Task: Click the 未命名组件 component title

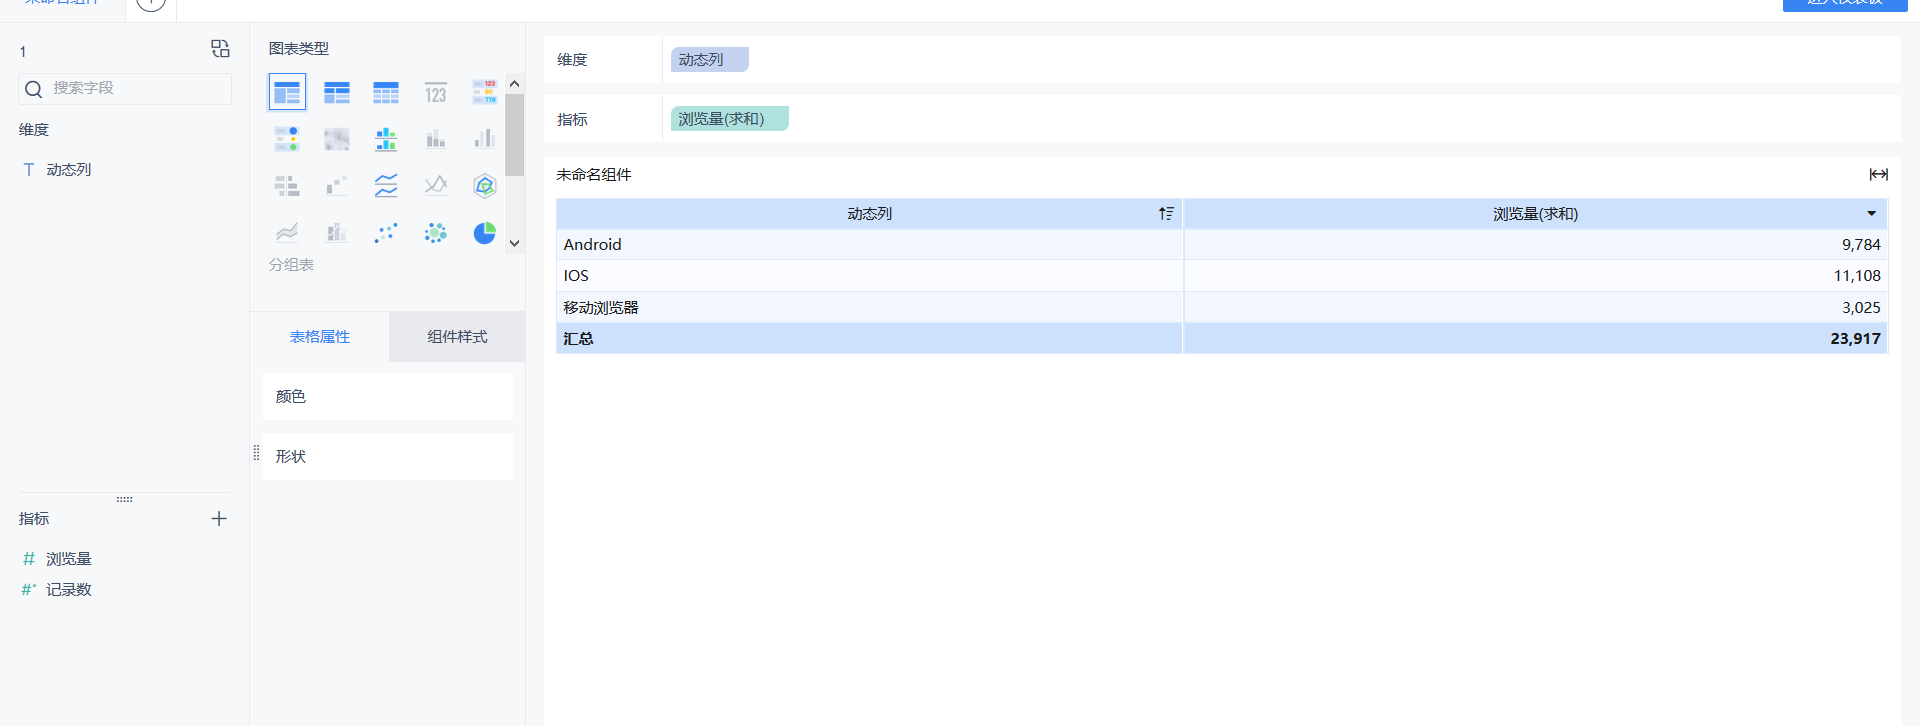Action: tap(594, 175)
